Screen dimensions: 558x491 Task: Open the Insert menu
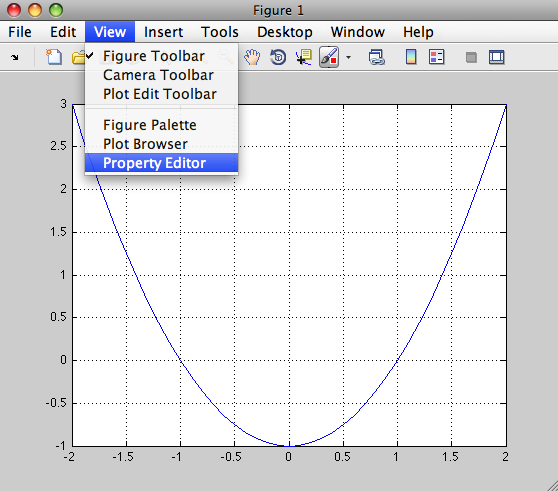[x=163, y=32]
